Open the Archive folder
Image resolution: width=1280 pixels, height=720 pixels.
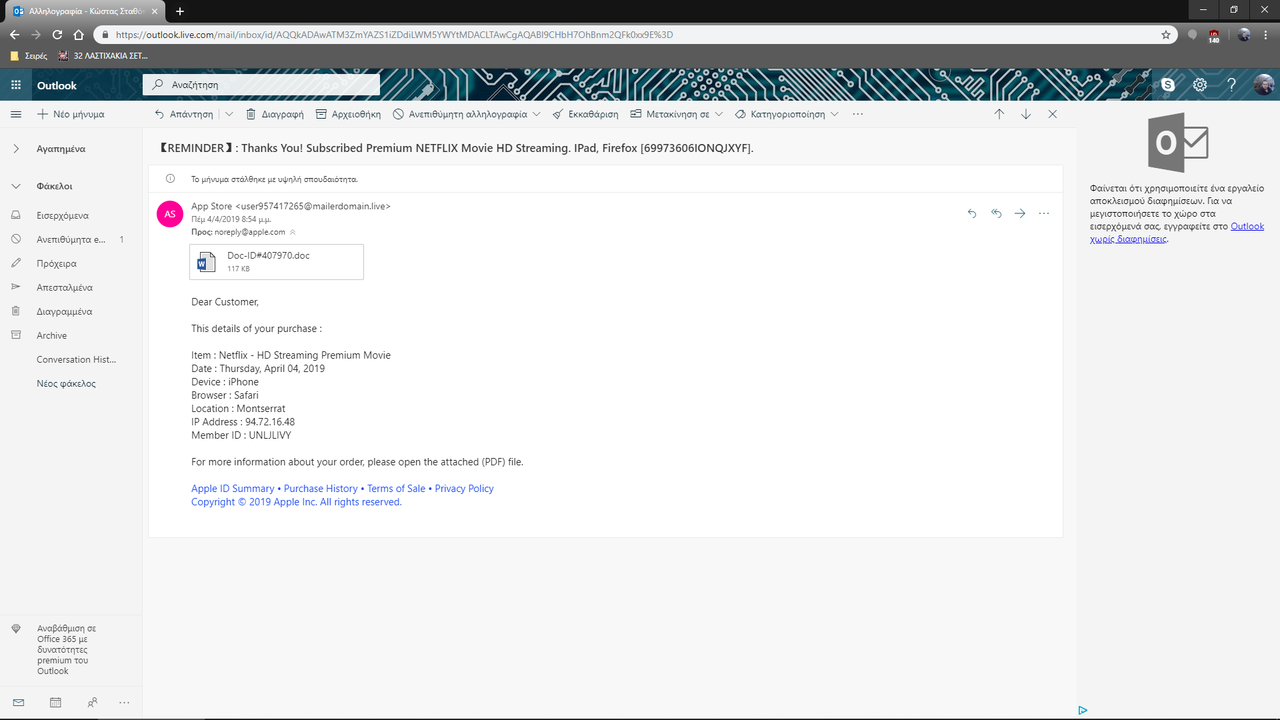point(52,335)
